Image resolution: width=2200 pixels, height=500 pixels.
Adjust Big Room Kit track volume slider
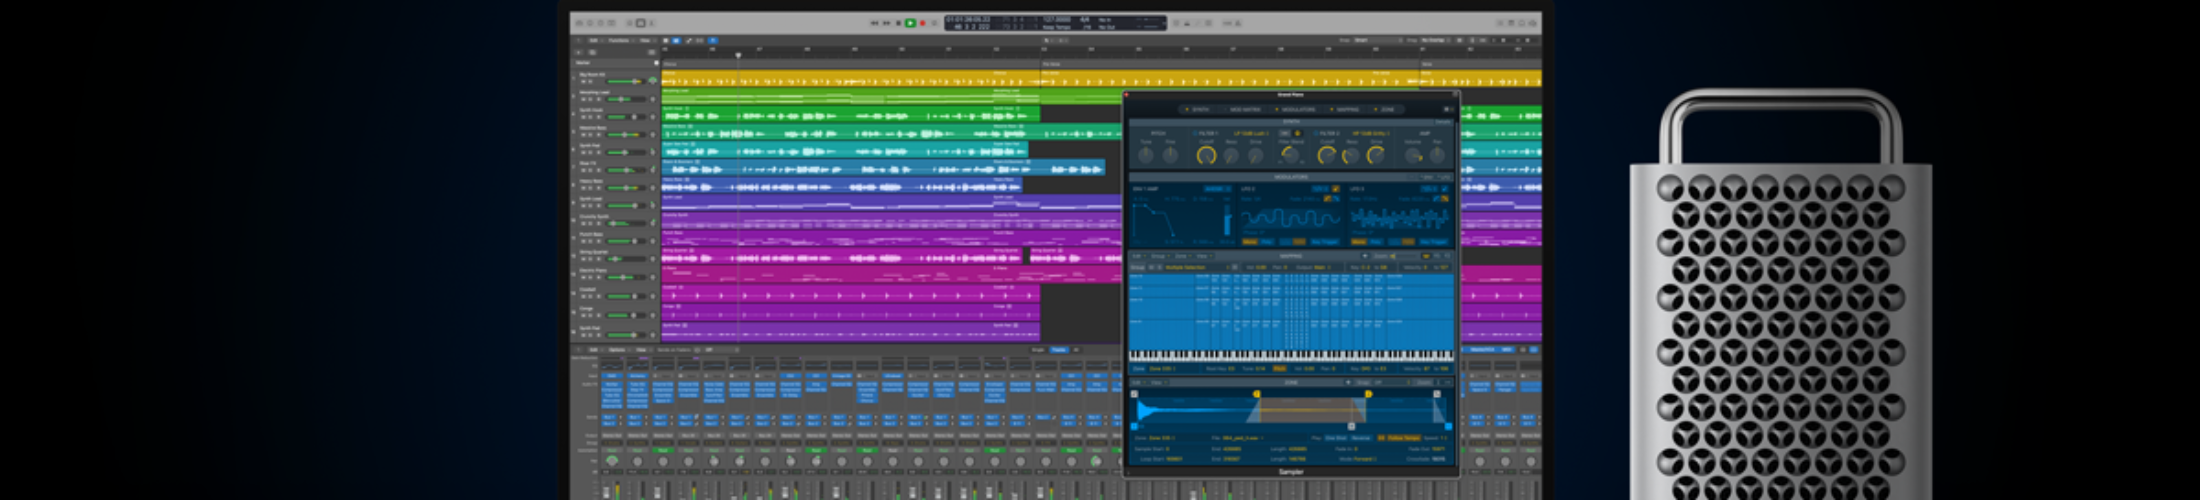click(x=626, y=81)
